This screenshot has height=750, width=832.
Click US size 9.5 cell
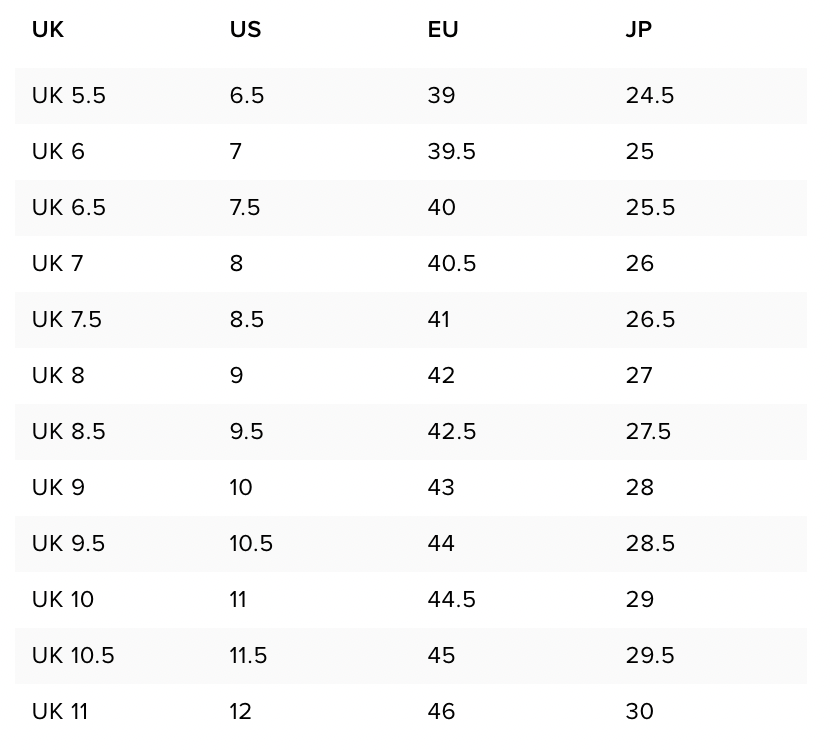click(247, 432)
